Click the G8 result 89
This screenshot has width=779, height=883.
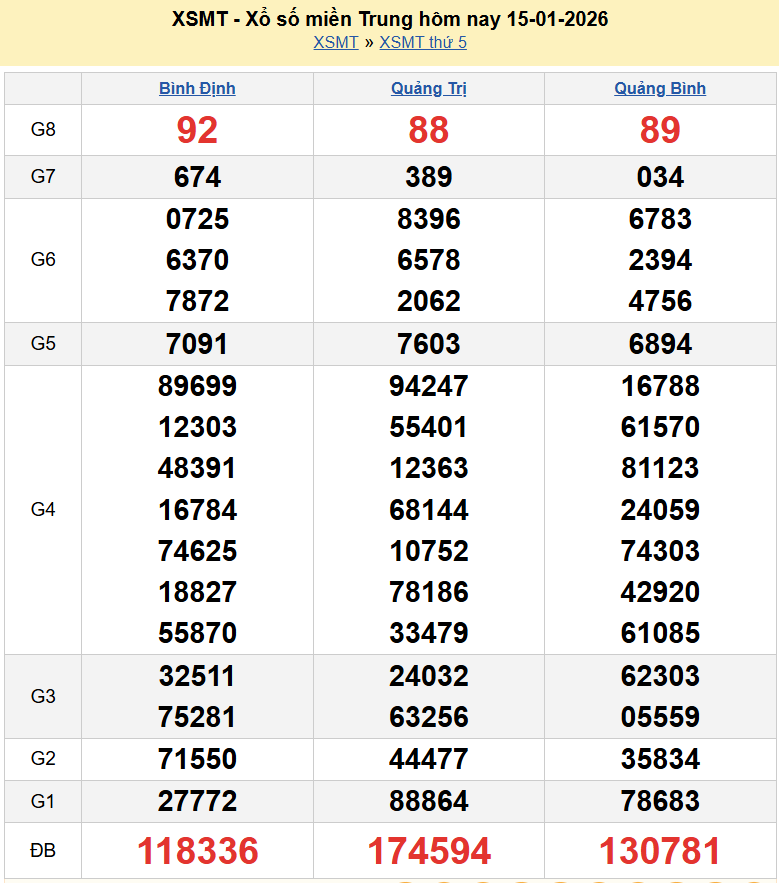[x=660, y=130]
